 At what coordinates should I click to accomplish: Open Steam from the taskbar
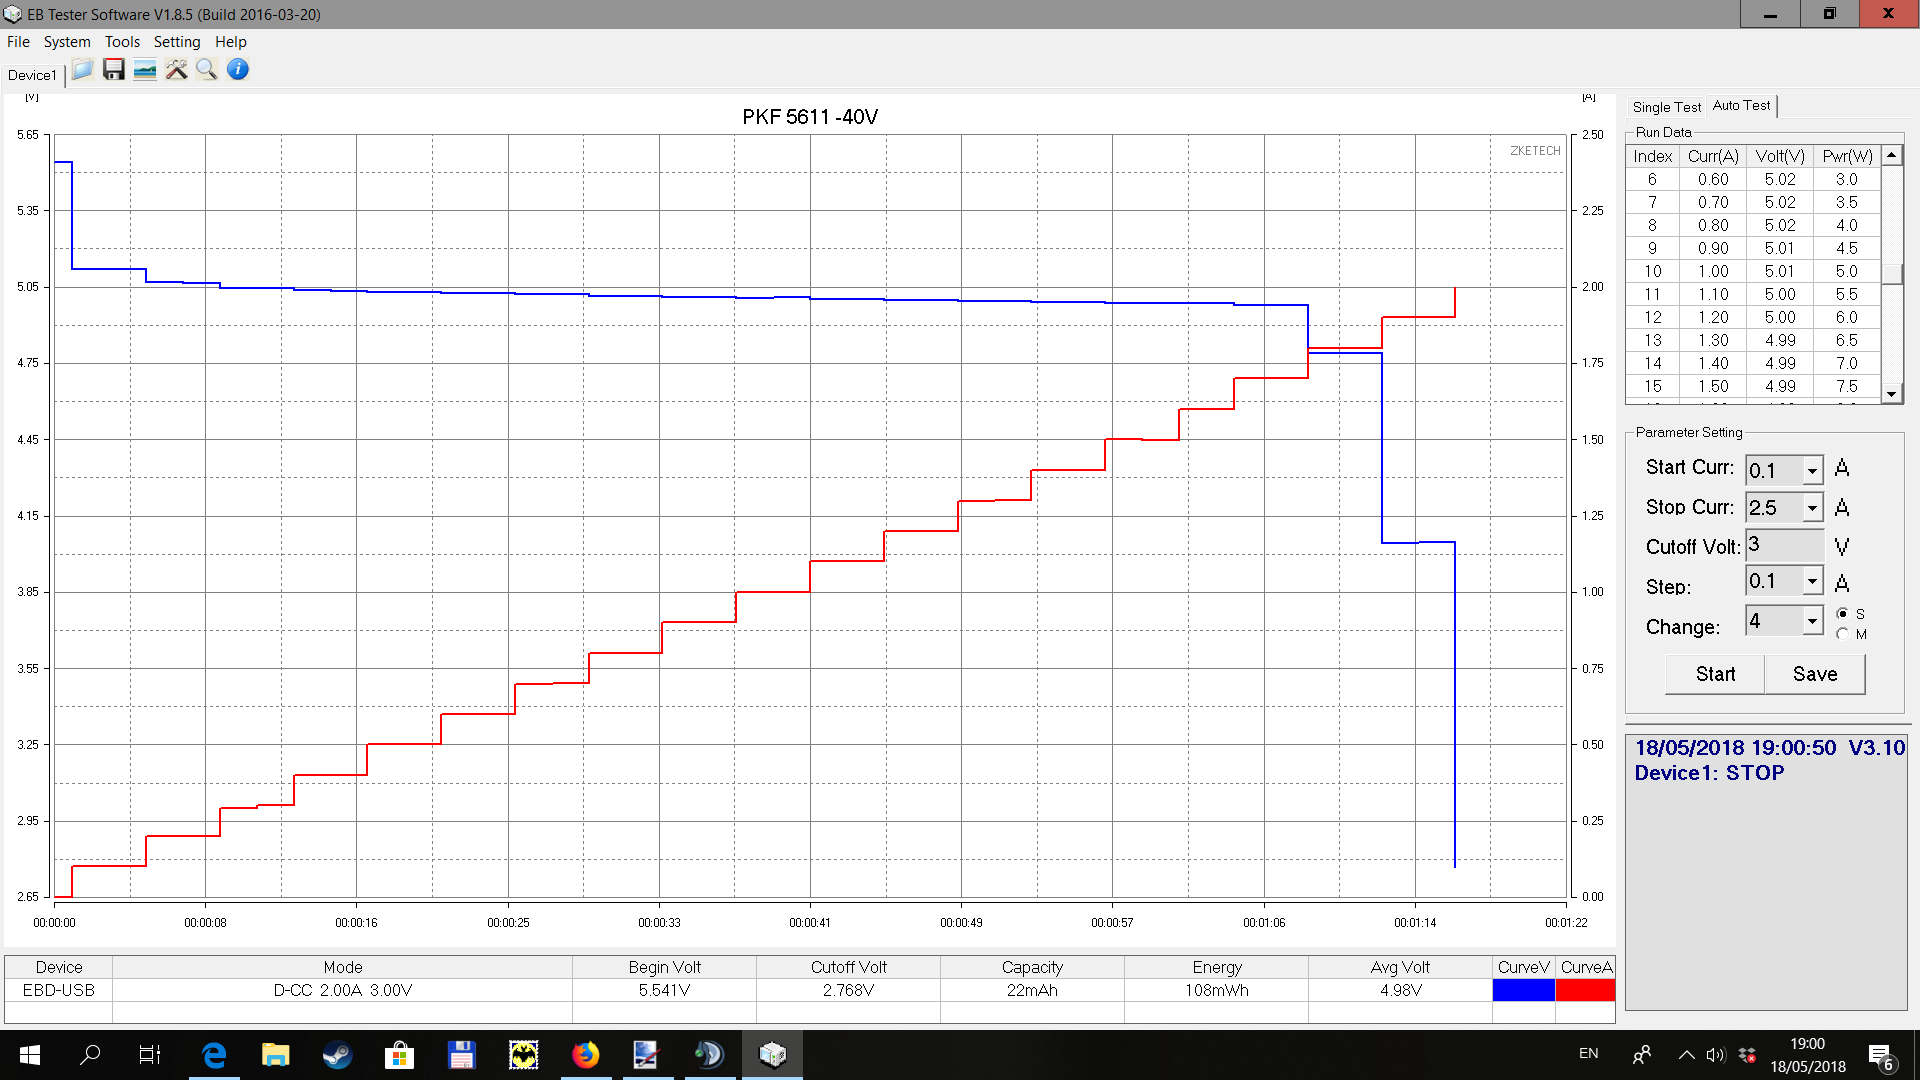pyautogui.click(x=337, y=1054)
